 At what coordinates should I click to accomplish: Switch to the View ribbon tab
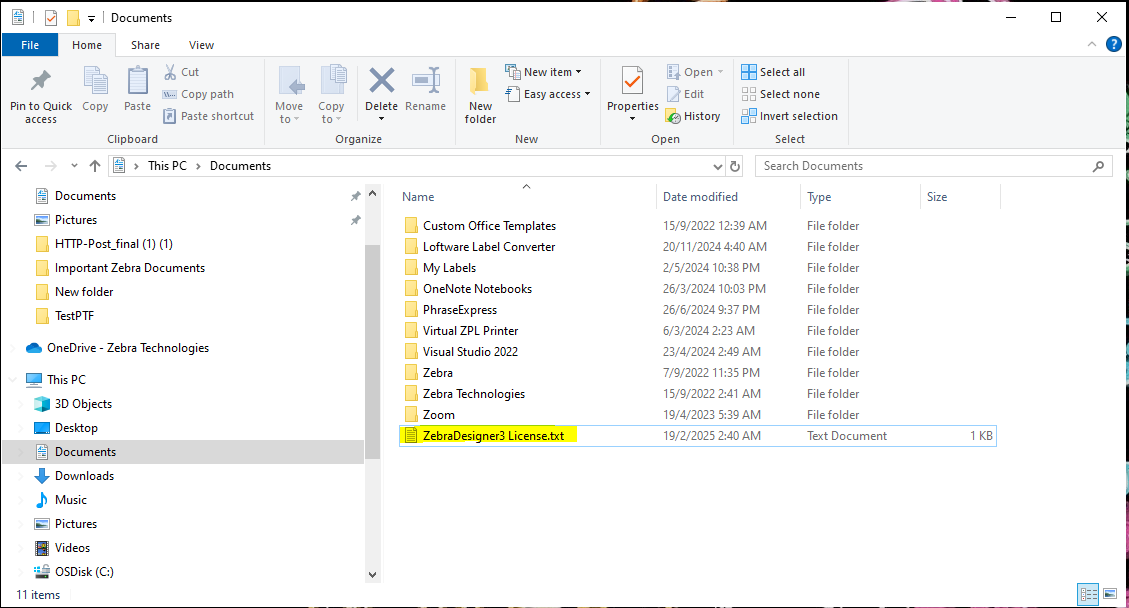202,45
